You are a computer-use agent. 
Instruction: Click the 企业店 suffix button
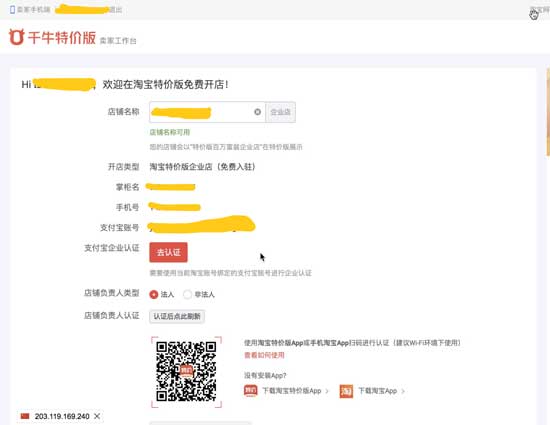click(x=281, y=112)
